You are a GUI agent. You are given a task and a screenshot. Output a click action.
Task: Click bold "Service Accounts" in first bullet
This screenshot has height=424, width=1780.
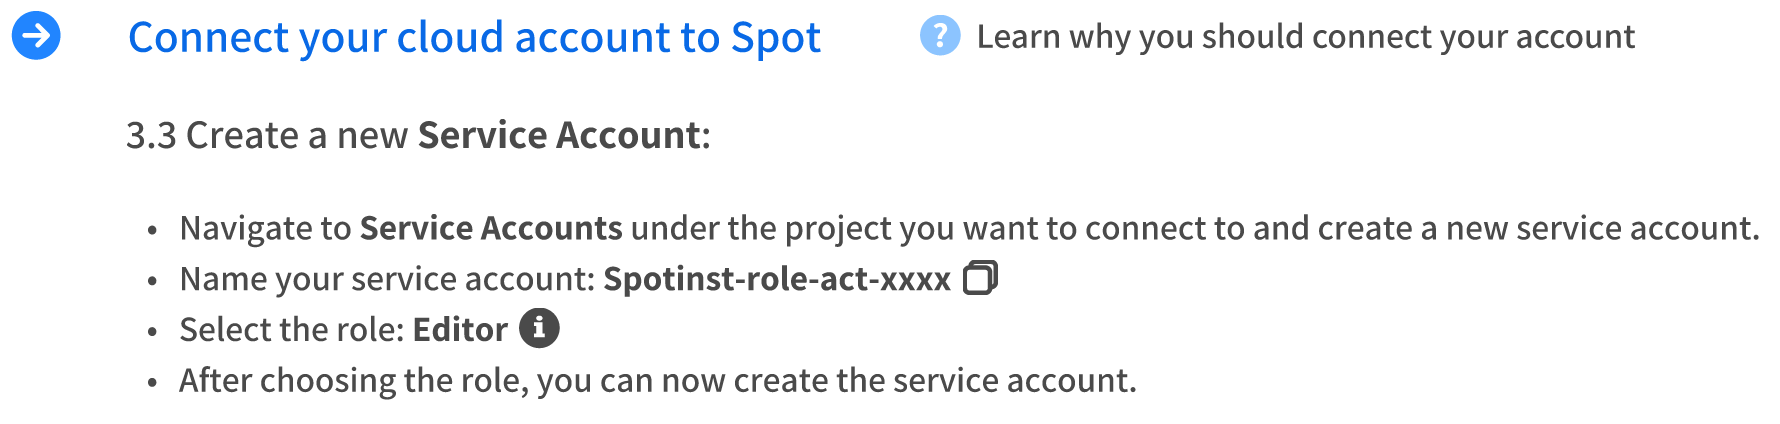click(x=491, y=228)
